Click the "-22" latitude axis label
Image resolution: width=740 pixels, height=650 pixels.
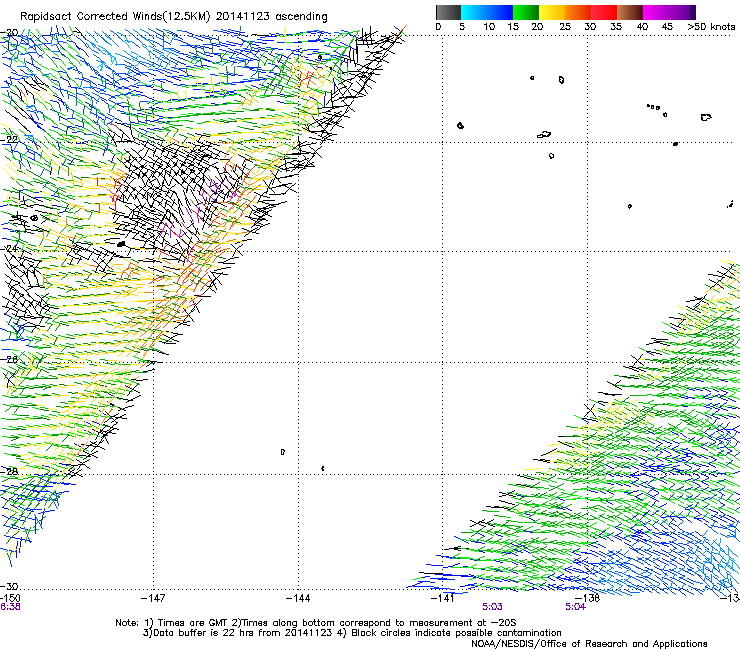[9, 140]
